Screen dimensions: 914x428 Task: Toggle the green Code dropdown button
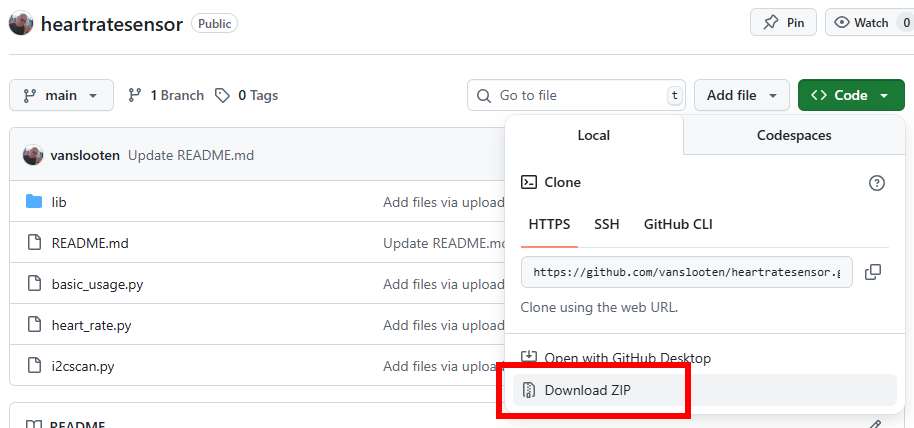pos(851,95)
